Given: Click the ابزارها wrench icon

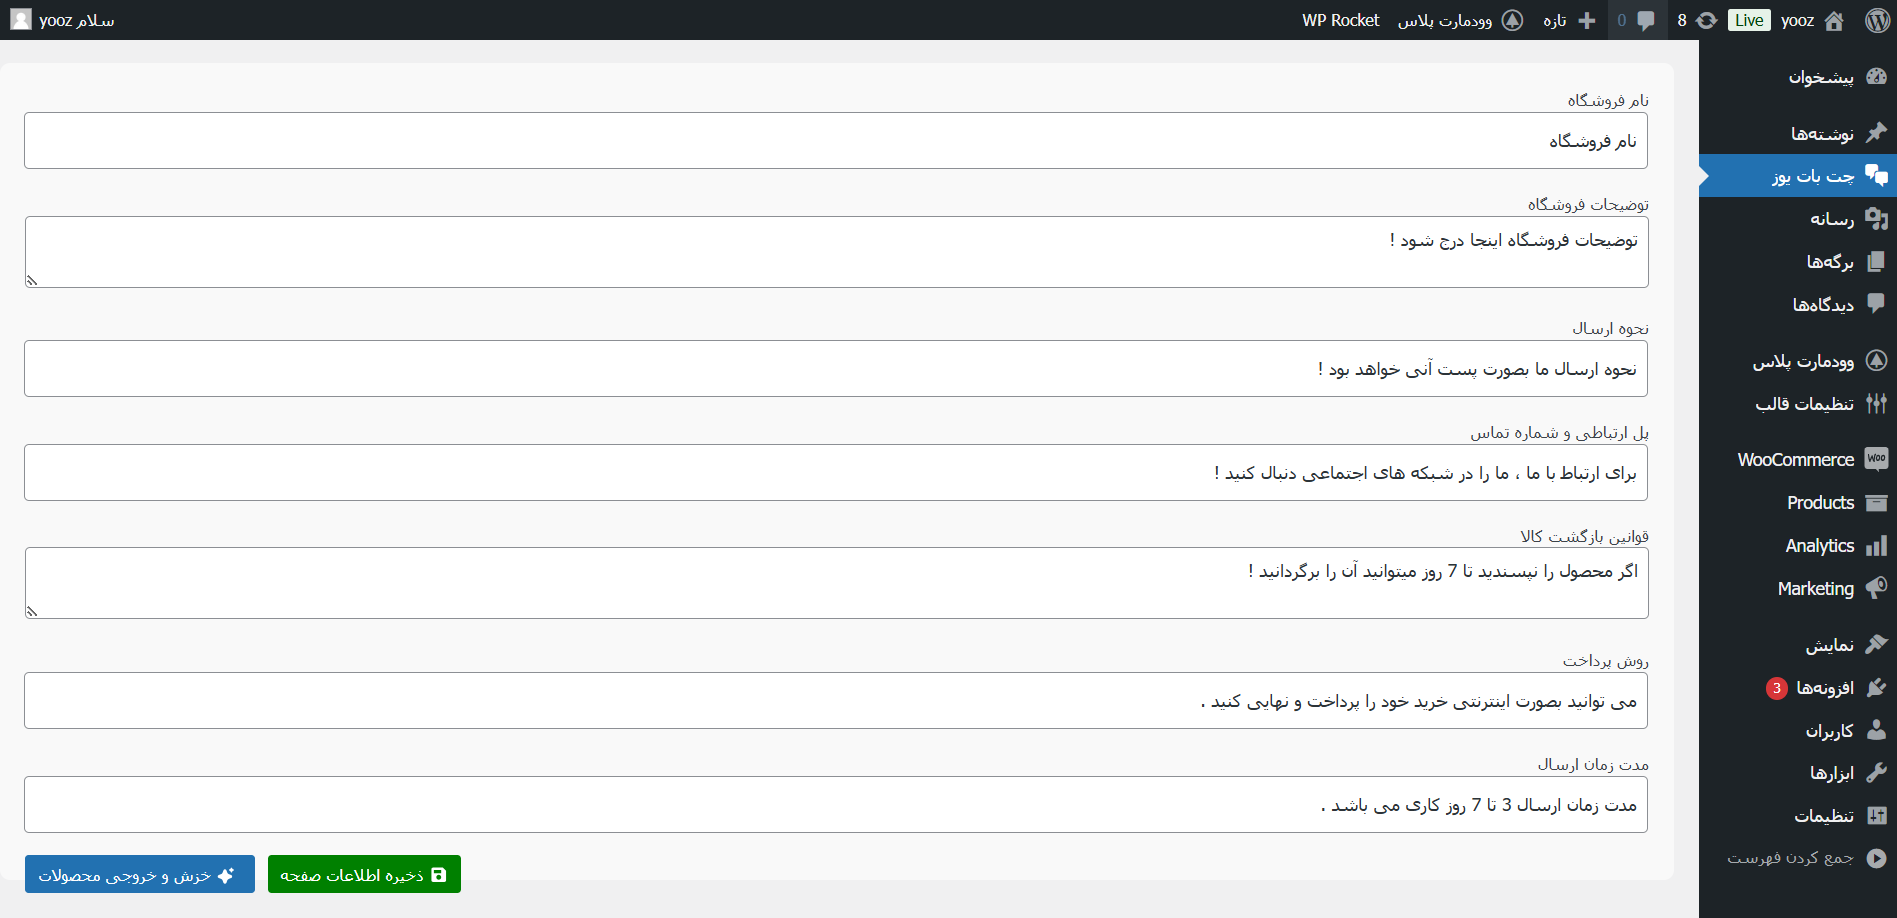Looking at the screenshot, I should coord(1877,773).
